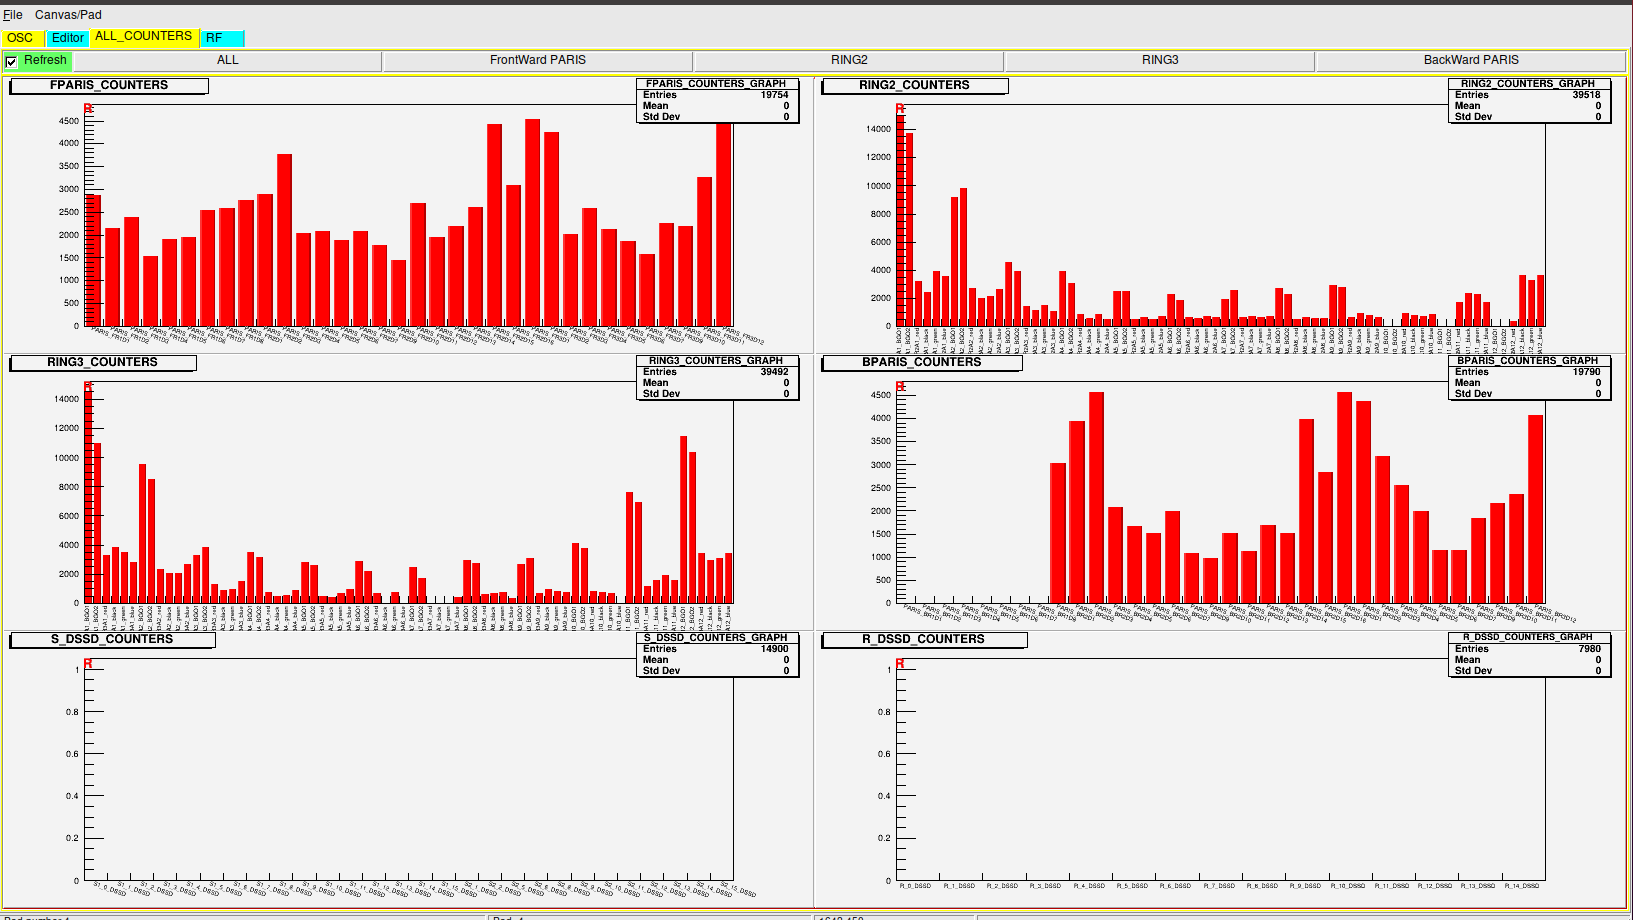Open the FrontWard PARIS view
The width and height of the screenshot is (1633, 920).
tap(538, 60)
